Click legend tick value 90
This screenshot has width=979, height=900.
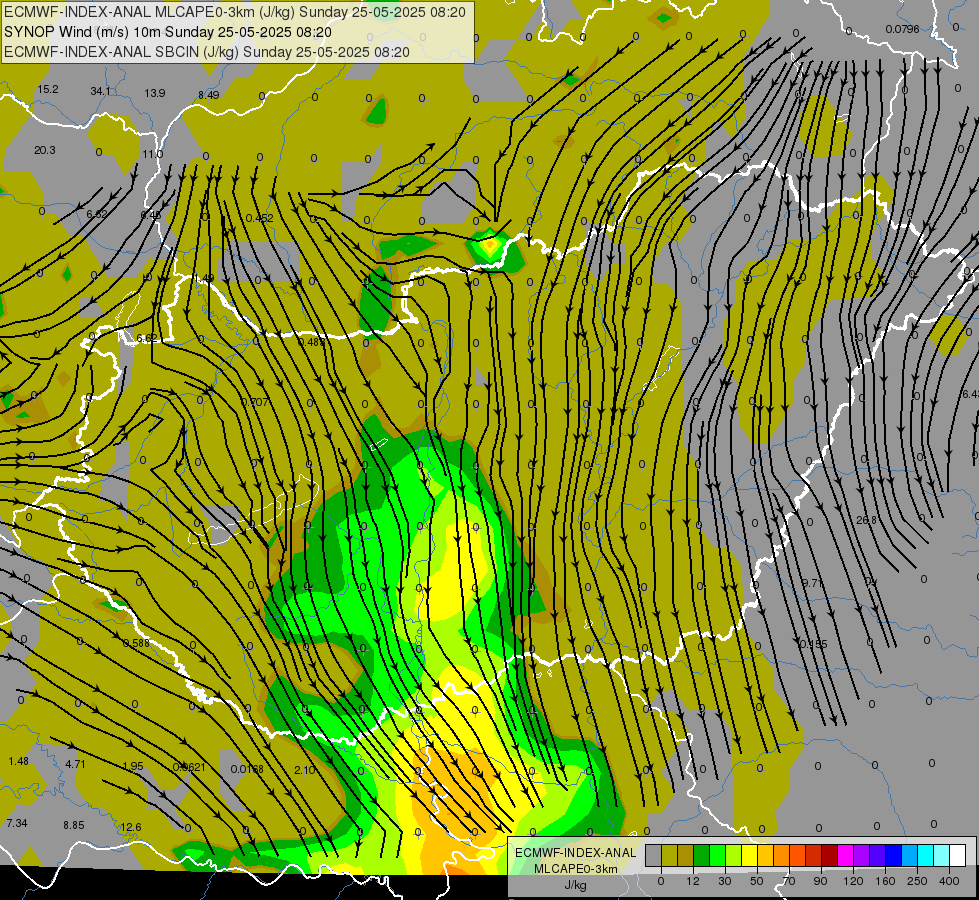(820, 881)
